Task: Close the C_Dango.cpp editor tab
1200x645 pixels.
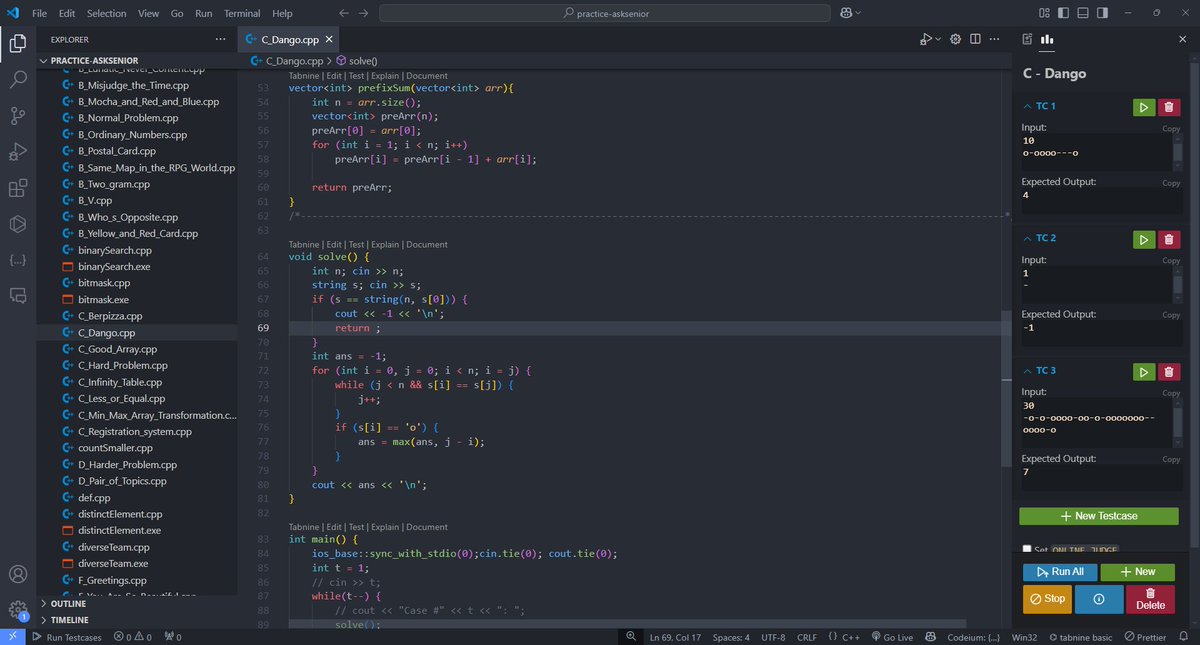Action: click(x=329, y=39)
